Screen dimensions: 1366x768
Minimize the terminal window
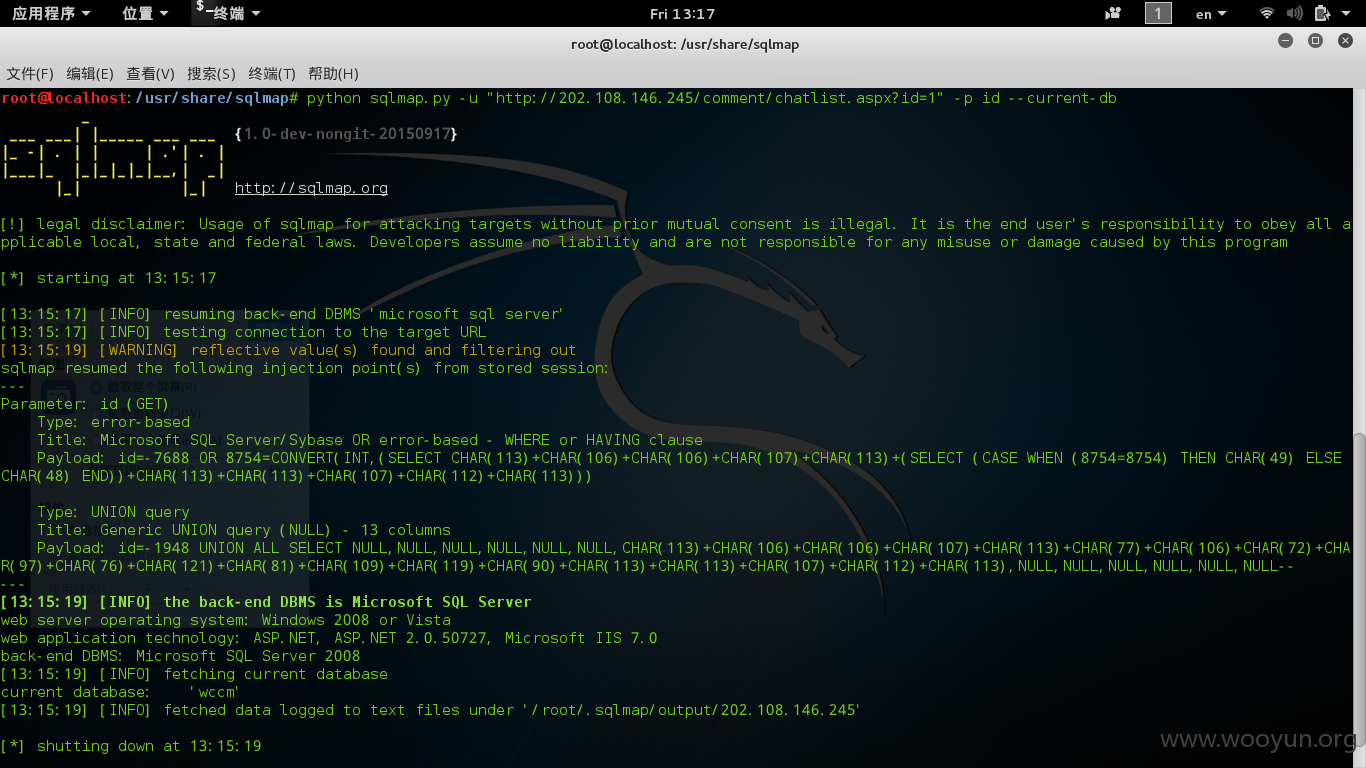1286,41
